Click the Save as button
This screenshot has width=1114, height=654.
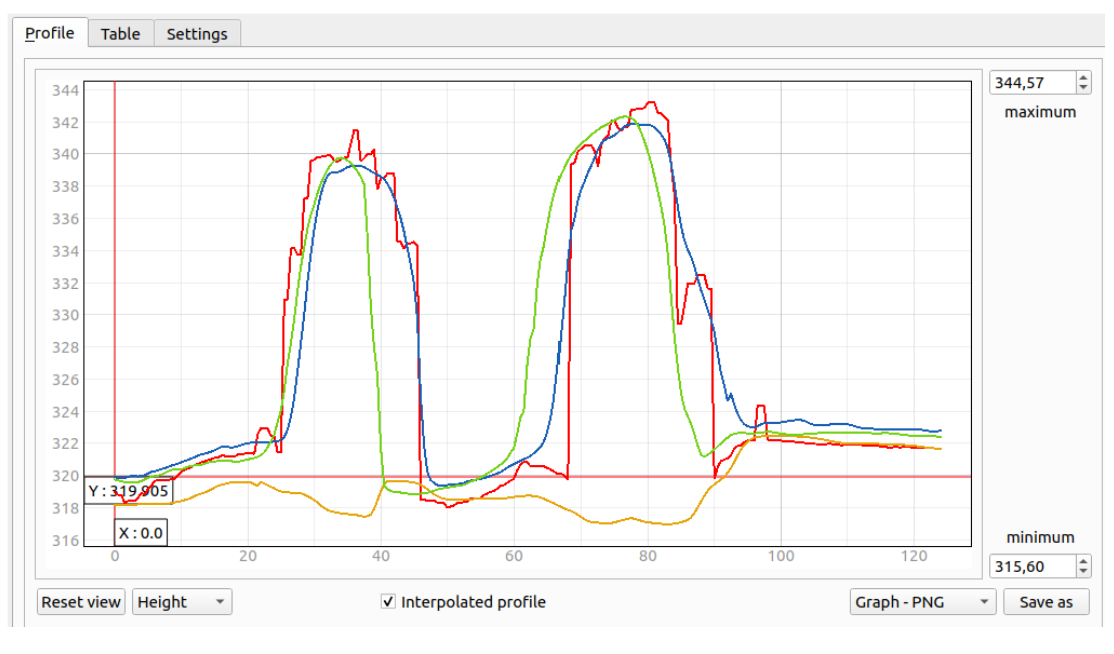tap(1046, 602)
